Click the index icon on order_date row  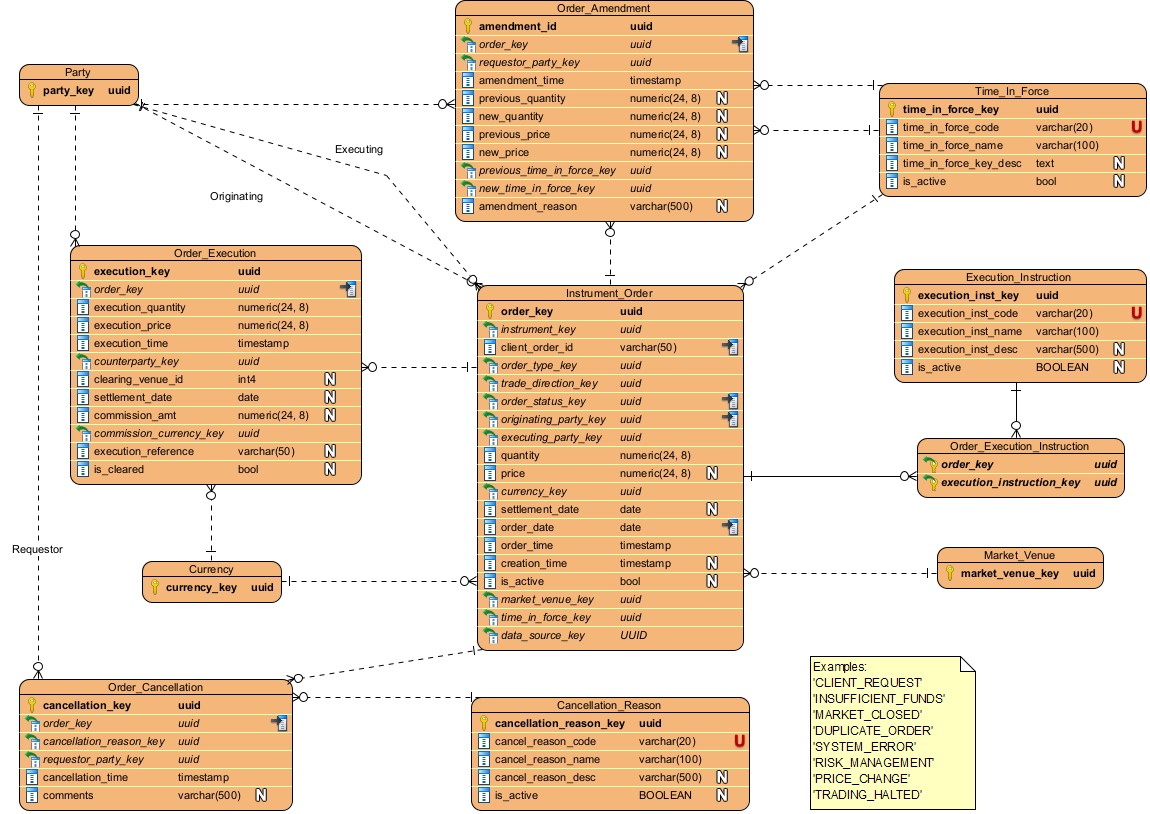pyautogui.click(x=730, y=527)
